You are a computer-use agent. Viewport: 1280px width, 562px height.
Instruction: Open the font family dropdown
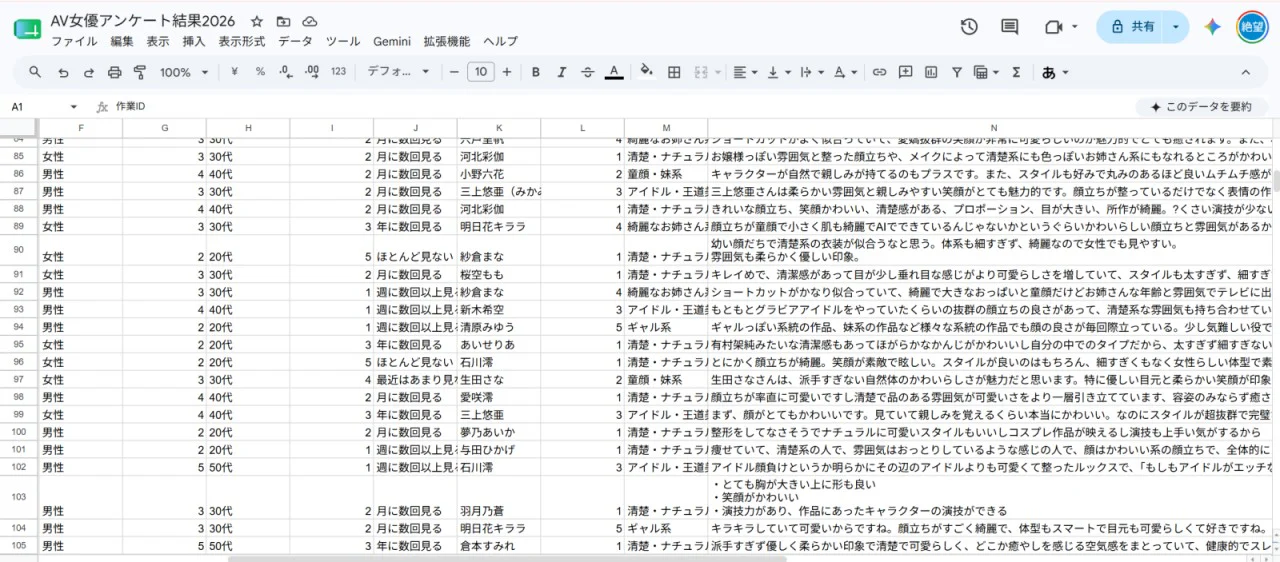tap(397, 72)
